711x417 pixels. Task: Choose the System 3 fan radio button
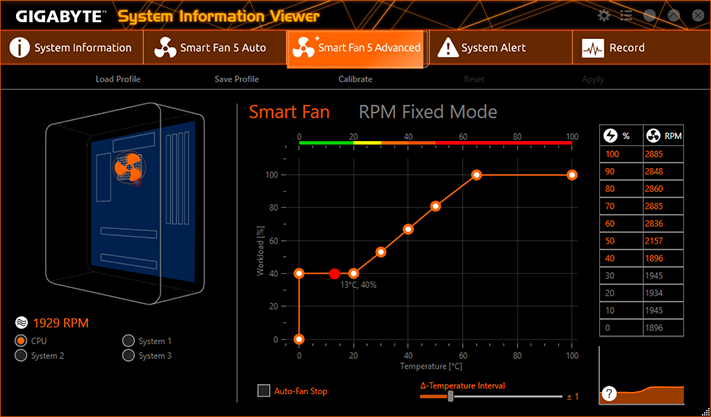[x=128, y=356]
